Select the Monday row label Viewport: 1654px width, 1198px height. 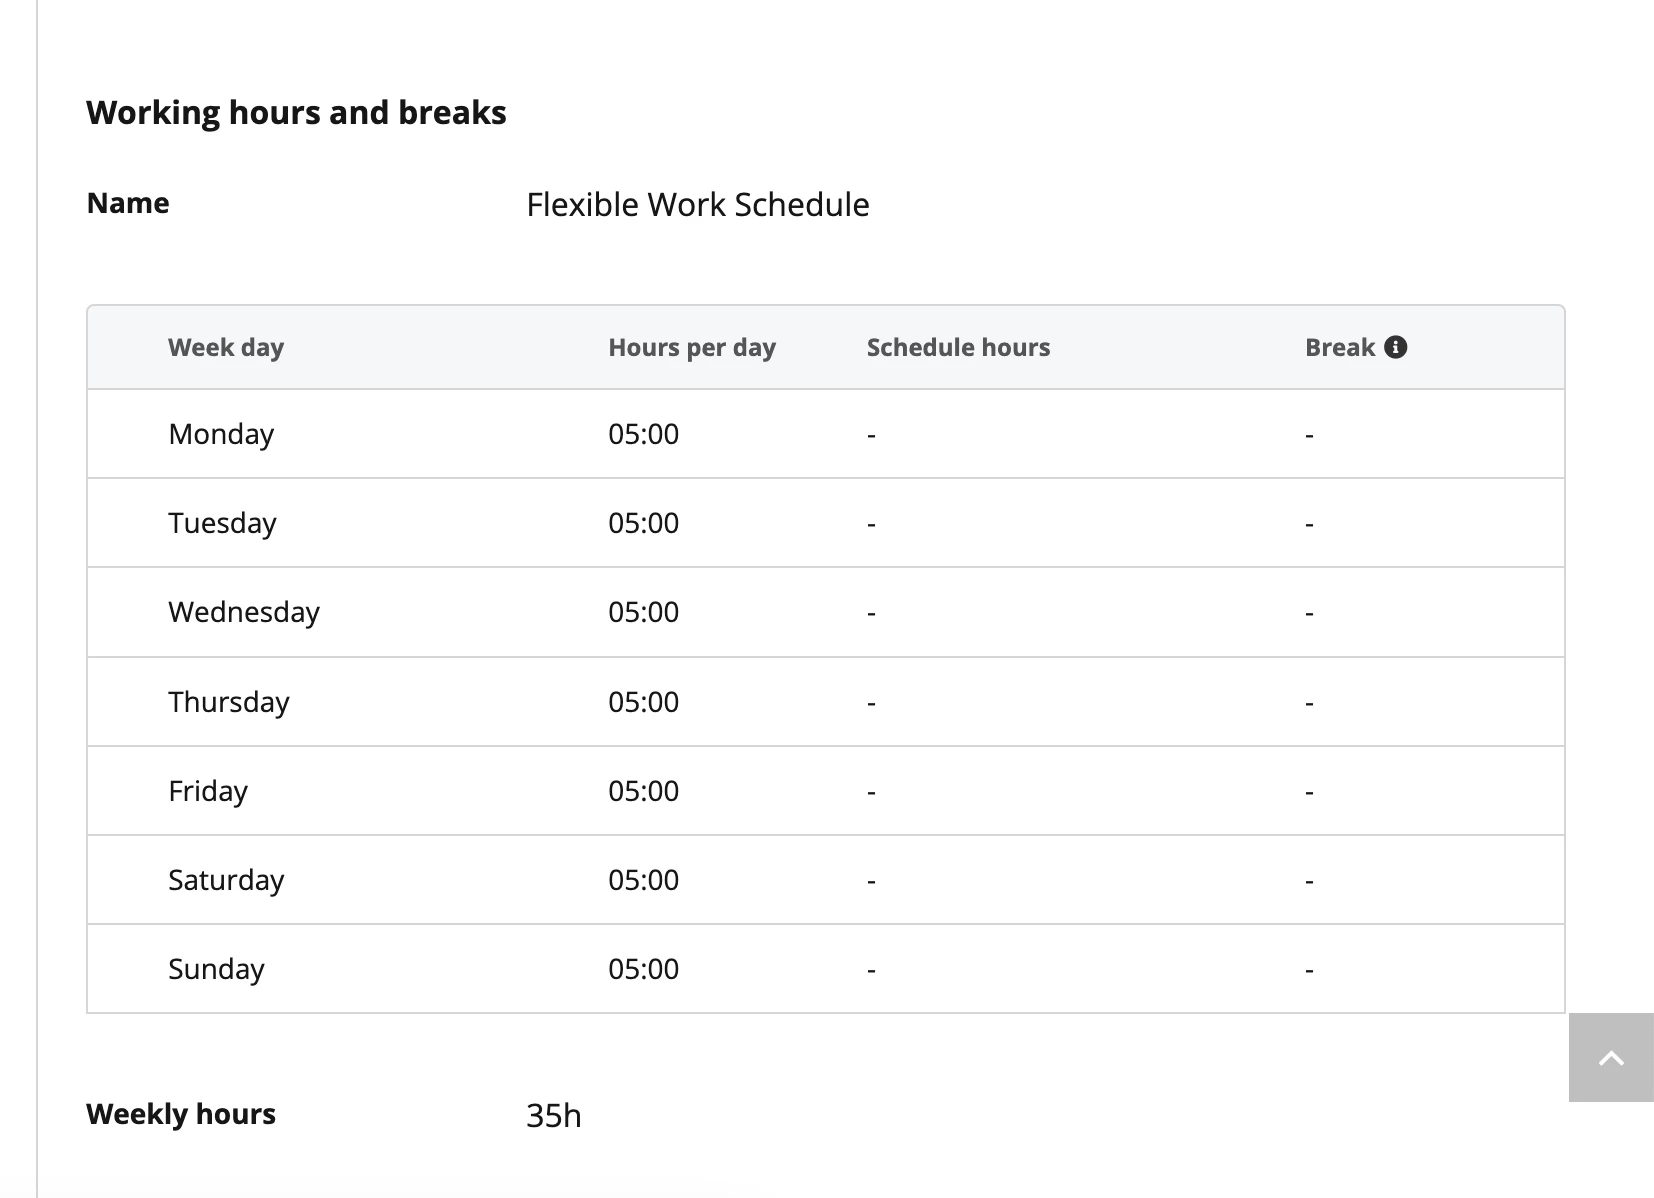click(221, 434)
